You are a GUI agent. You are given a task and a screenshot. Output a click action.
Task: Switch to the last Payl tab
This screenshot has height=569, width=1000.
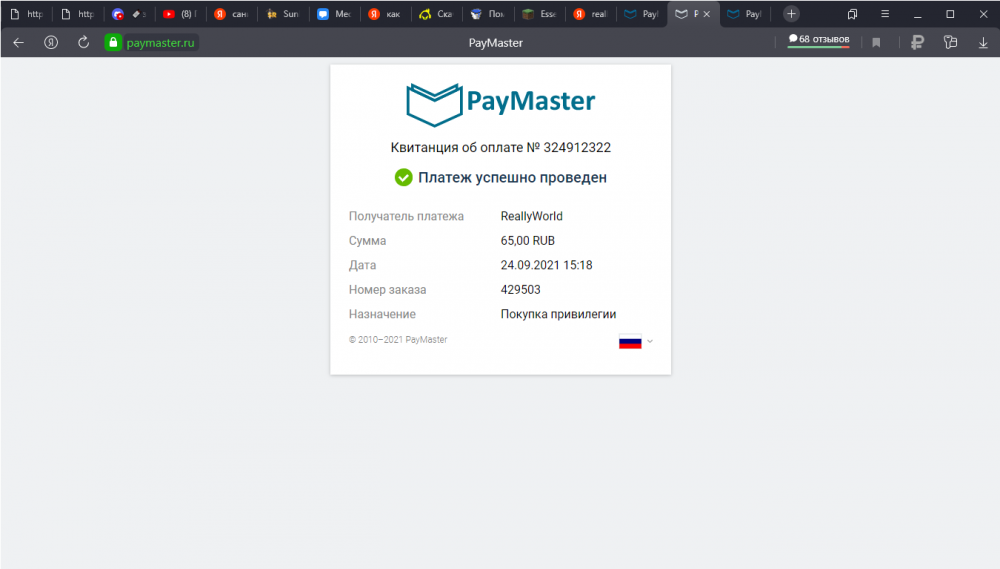[745, 14]
